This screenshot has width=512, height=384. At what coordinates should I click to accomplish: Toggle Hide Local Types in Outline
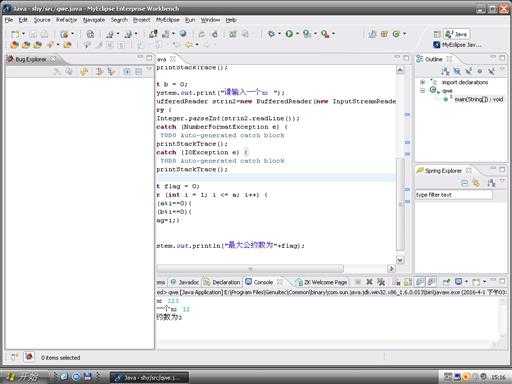point(491,71)
